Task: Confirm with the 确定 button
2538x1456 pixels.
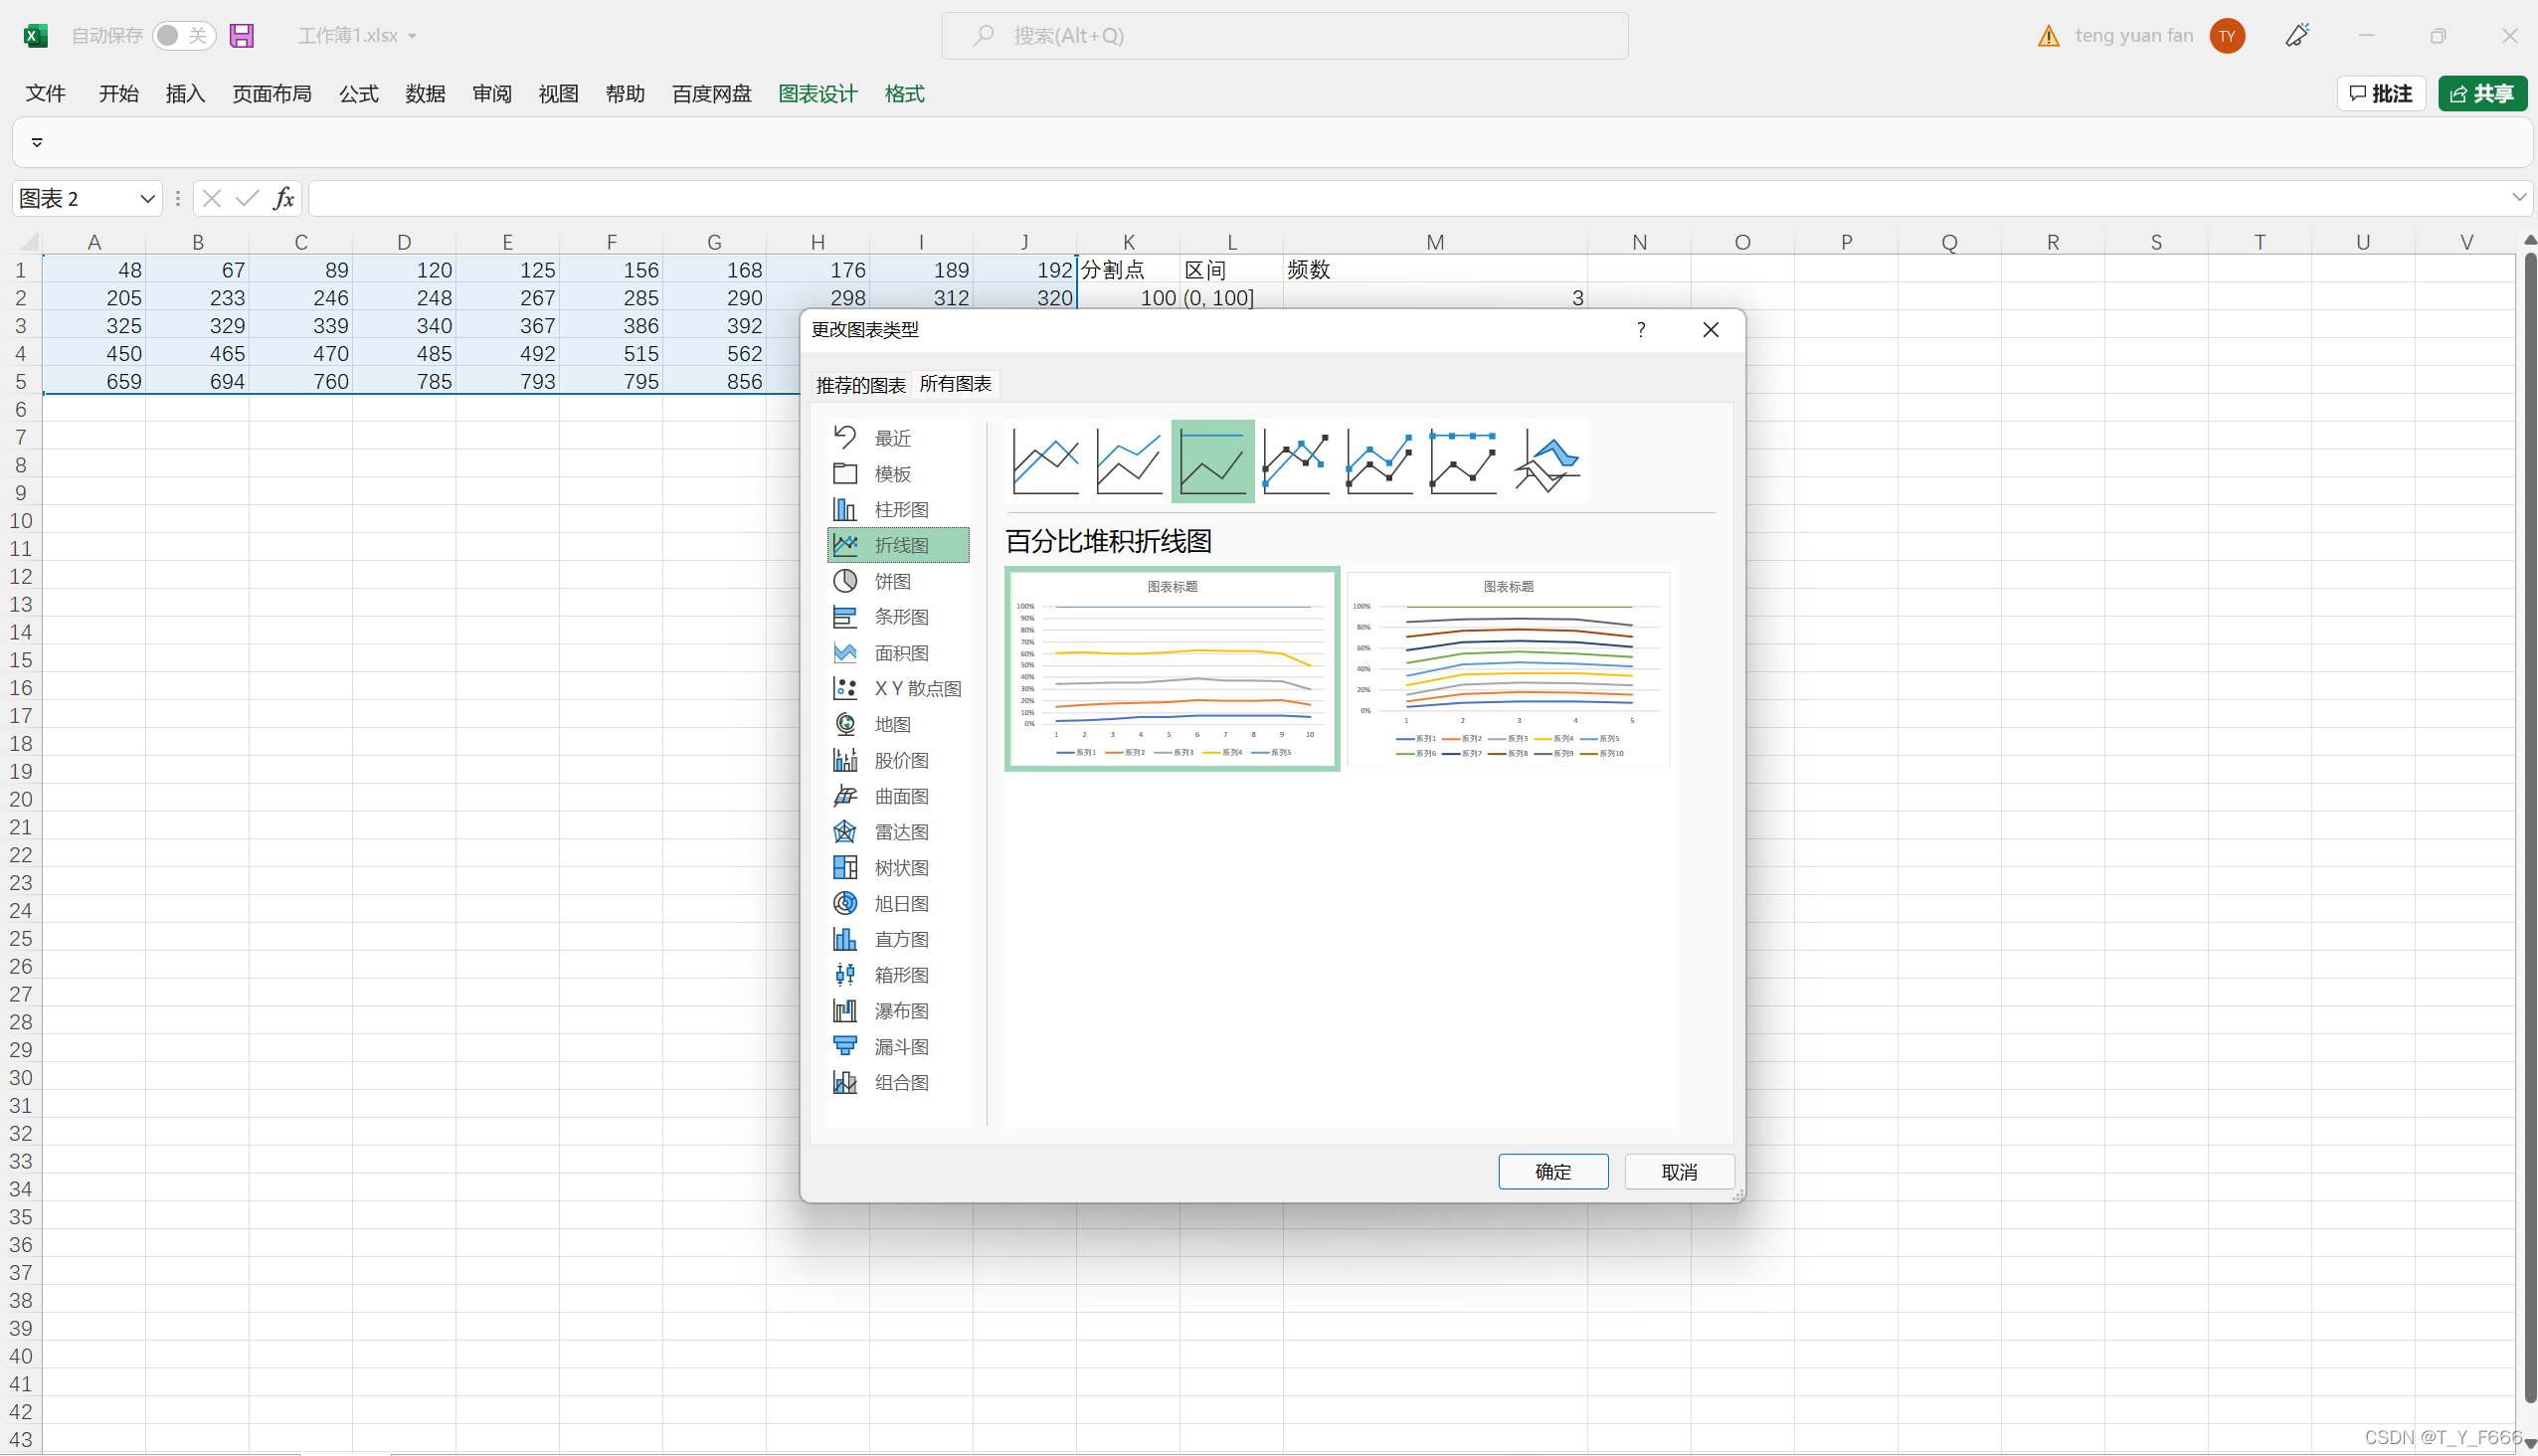Action: tap(1553, 1172)
